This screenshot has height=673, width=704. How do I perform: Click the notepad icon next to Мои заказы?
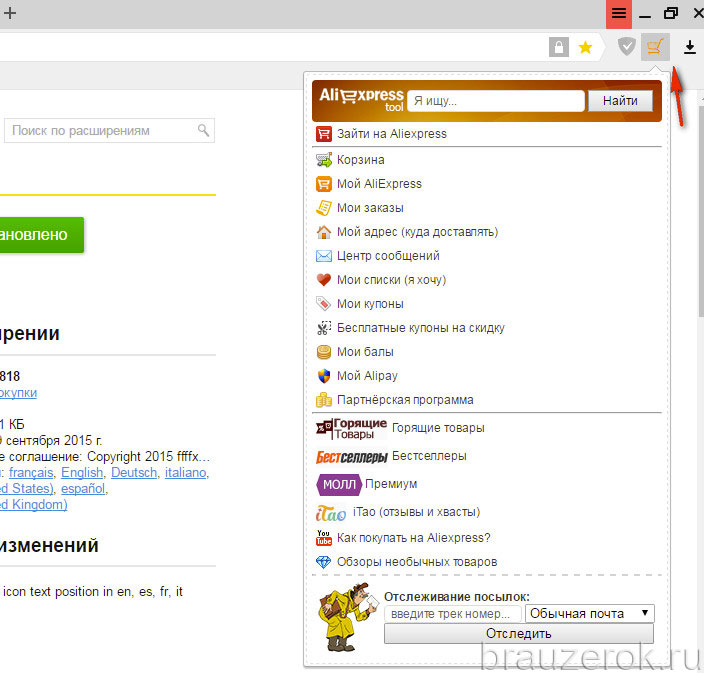(x=323, y=208)
